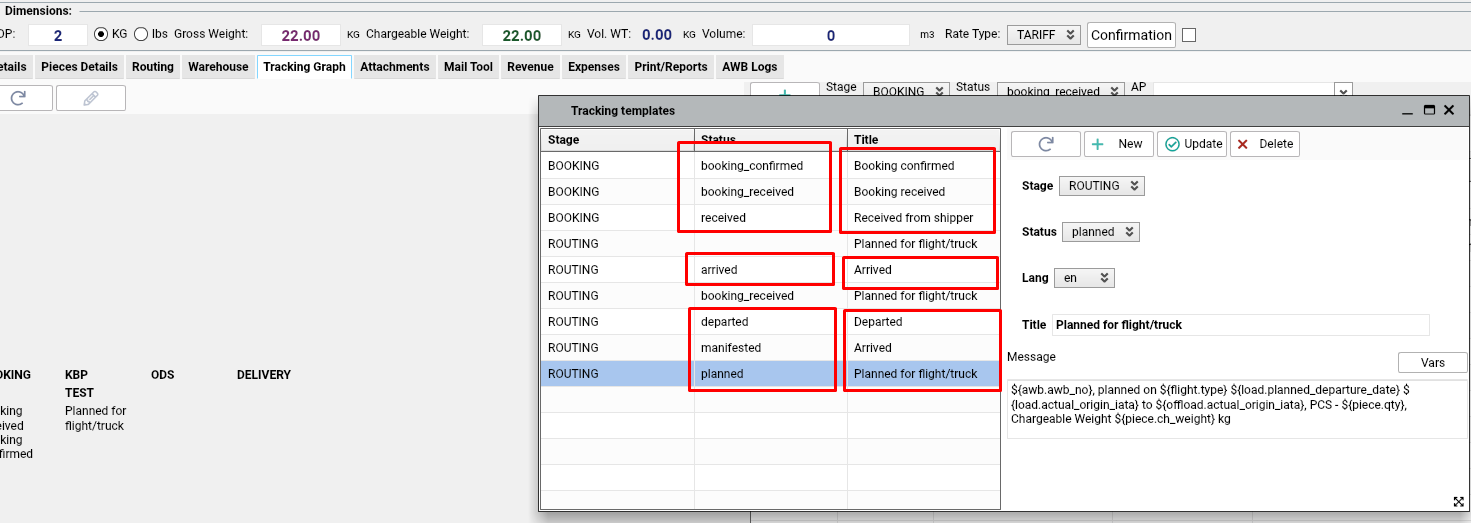Switch to the Warehouse tab
This screenshot has width=1471, height=523.
[x=218, y=67]
